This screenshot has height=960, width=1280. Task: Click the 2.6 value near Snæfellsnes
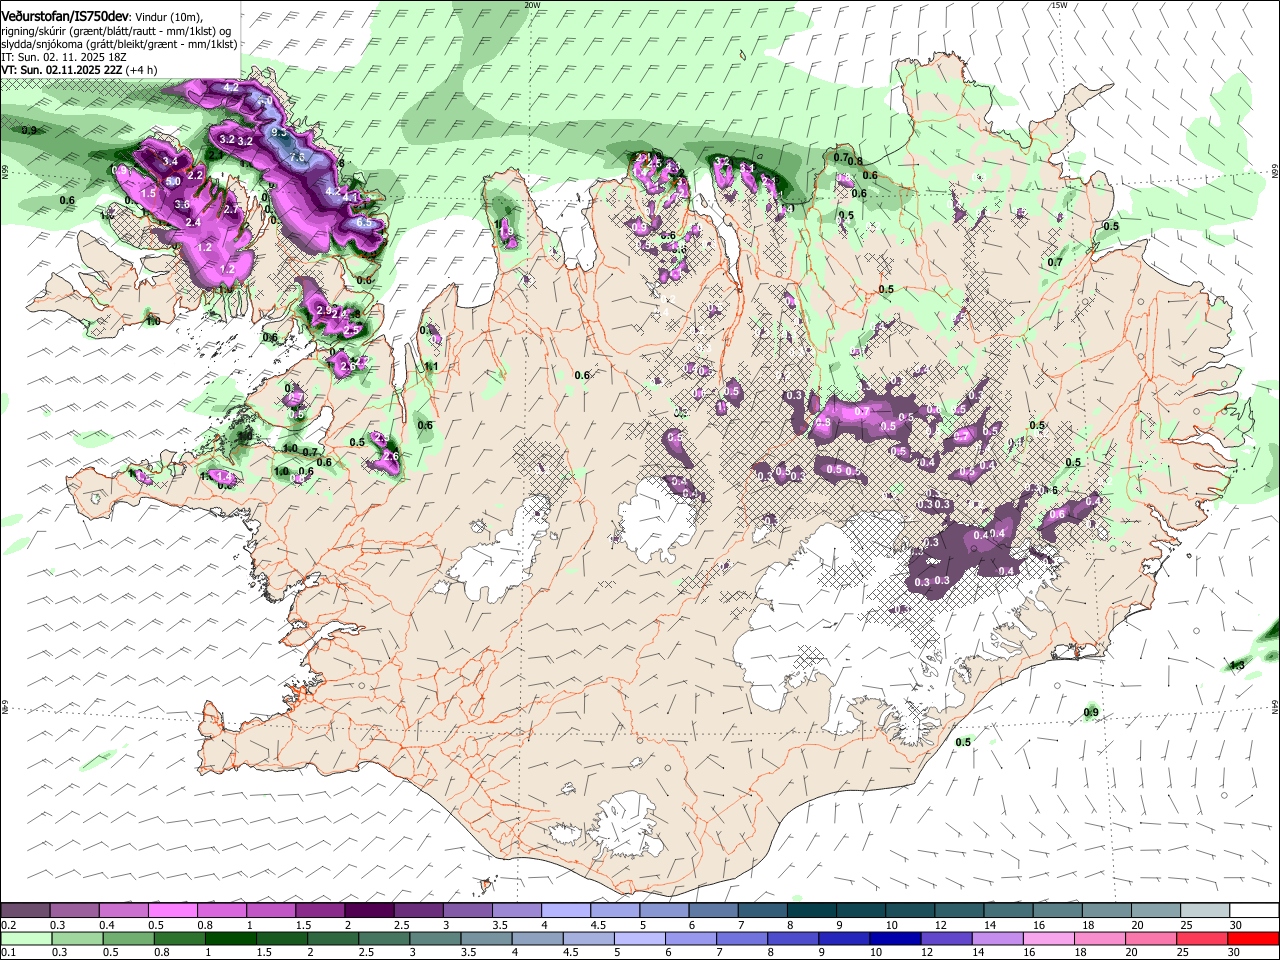[391, 456]
